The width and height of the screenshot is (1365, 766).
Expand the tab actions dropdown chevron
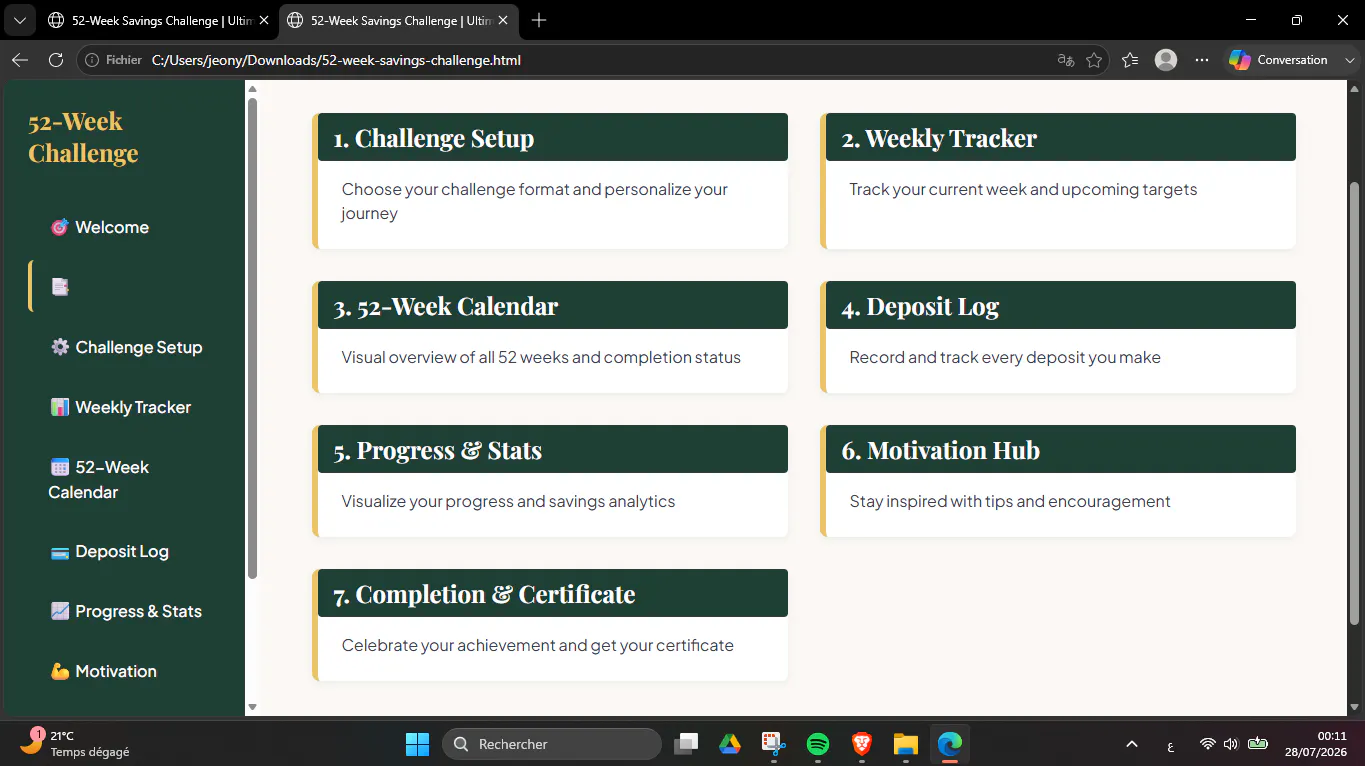[19, 20]
